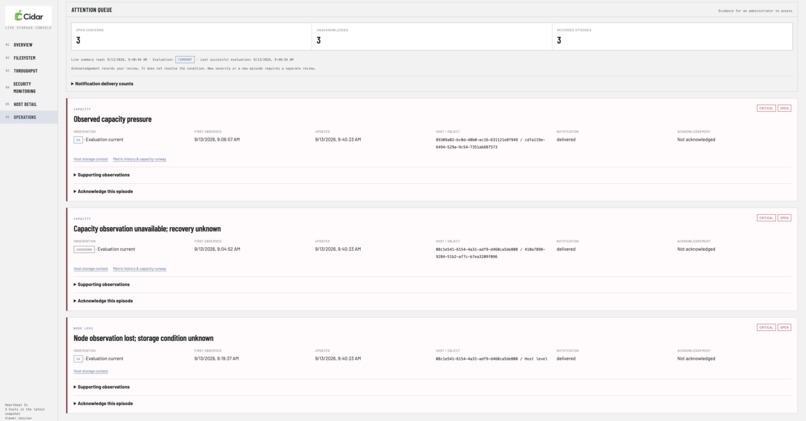Open Host storage context link for Node observation lost
The width and height of the screenshot is (806, 421).
(x=90, y=371)
